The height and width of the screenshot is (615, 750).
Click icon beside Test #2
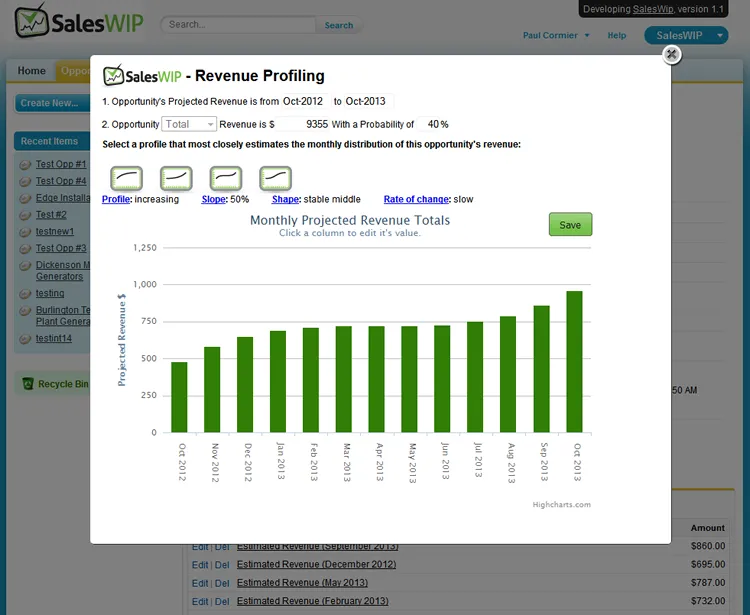tap(25, 215)
